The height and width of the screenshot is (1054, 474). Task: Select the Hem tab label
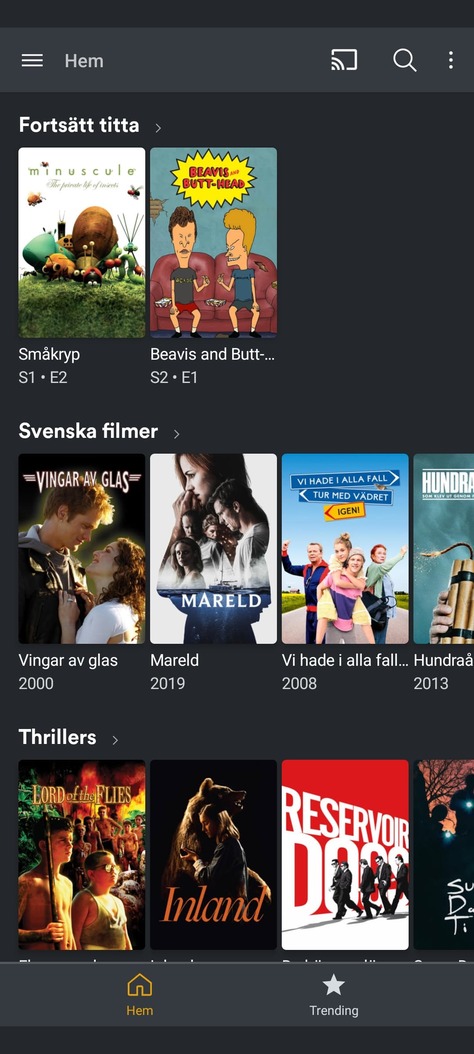tap(140, 1010)
